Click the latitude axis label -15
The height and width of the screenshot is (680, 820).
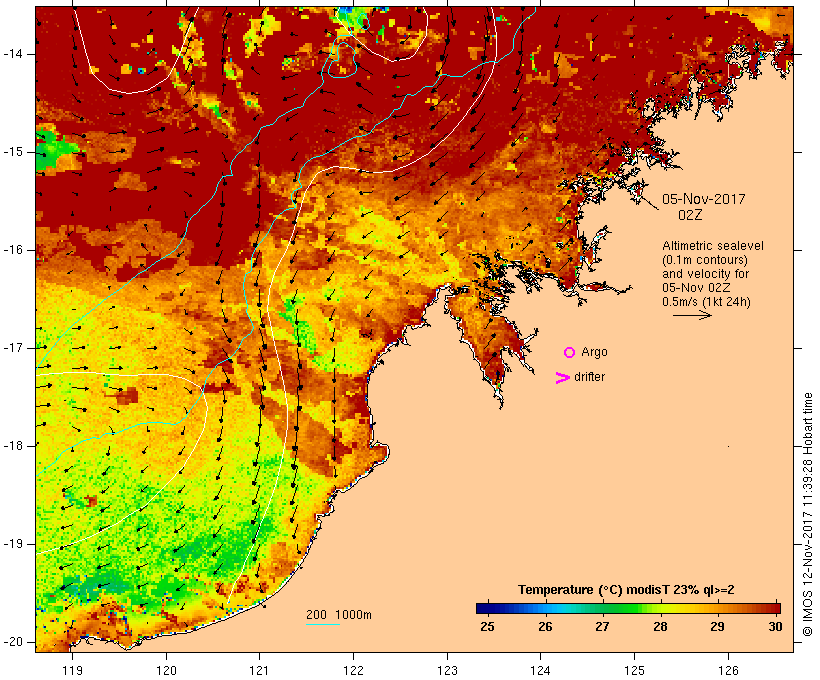point(13,152)
